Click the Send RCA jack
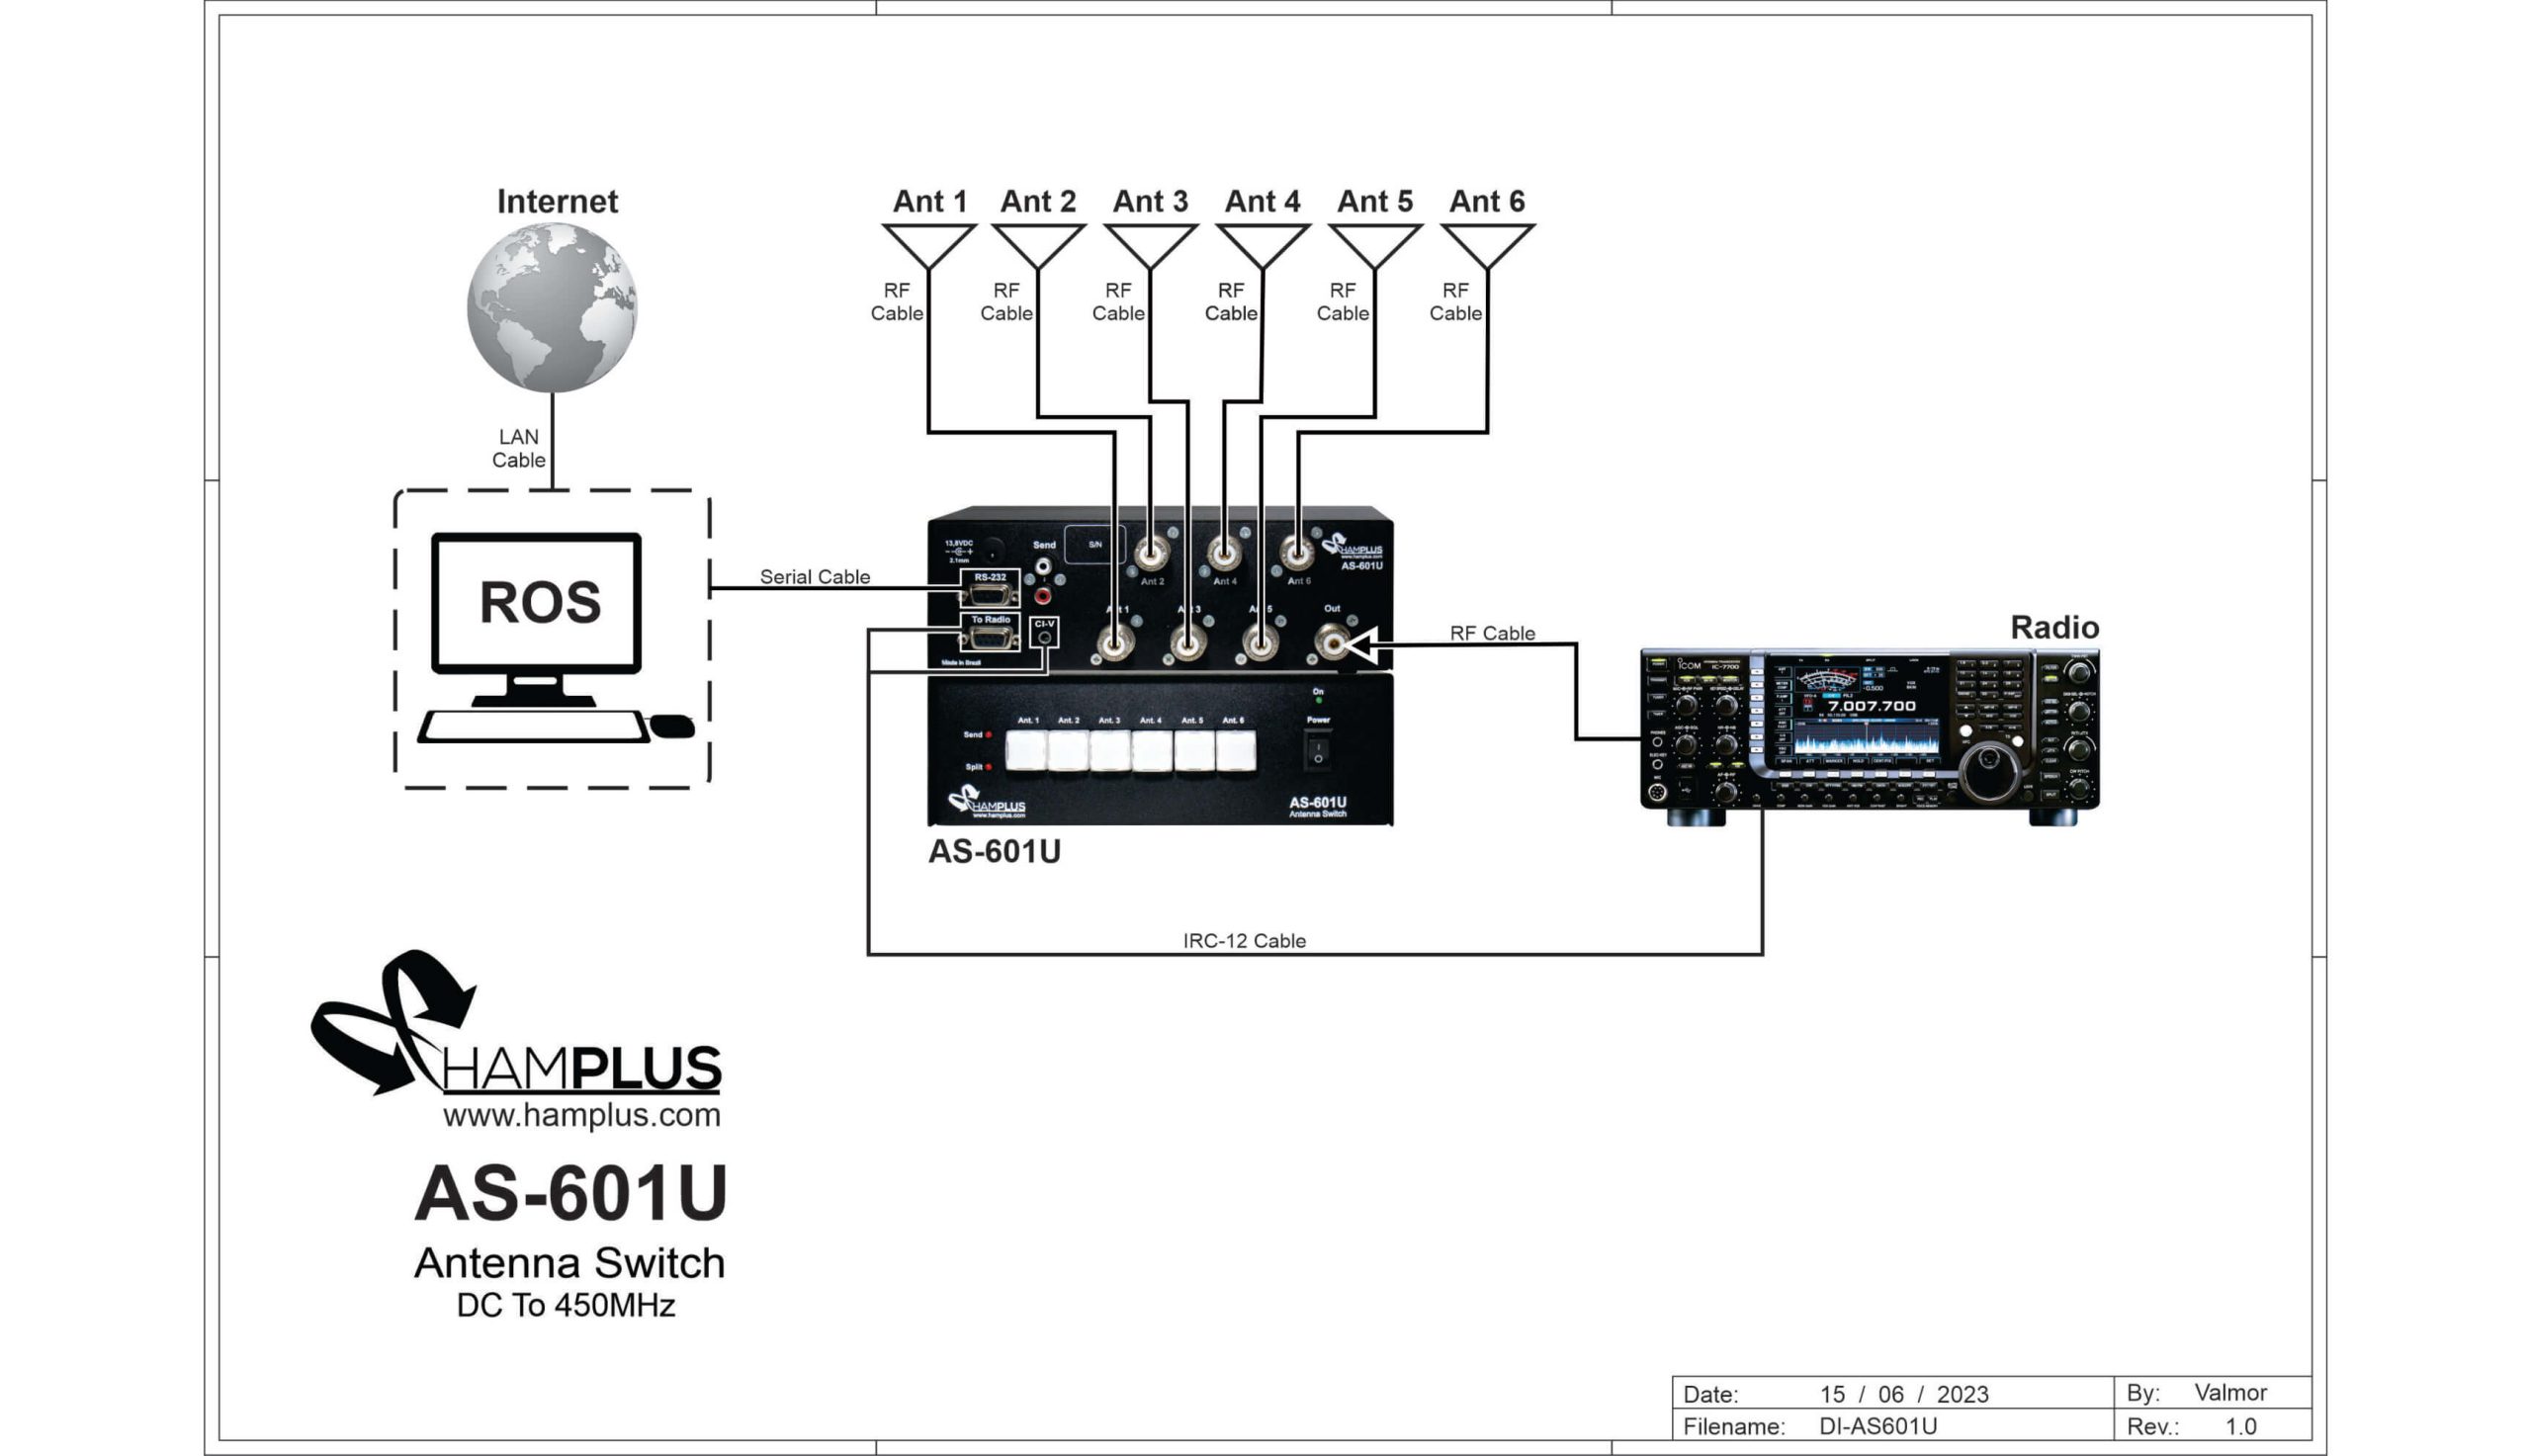This screenshot has width=2531, height=1456. (1043, 566)
